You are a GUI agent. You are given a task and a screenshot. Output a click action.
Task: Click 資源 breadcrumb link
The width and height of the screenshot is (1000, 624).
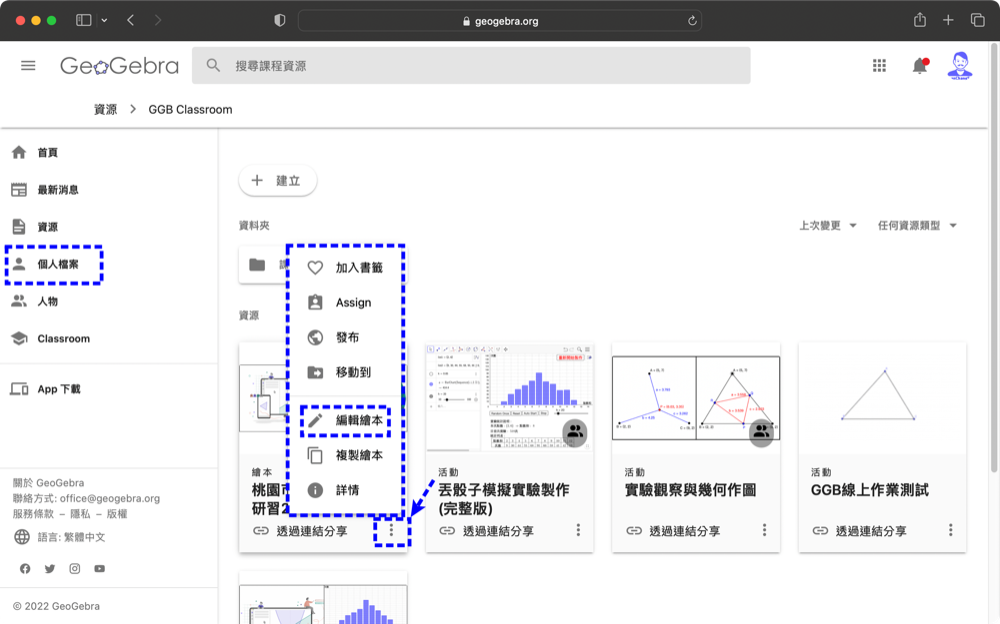[105, 109]
